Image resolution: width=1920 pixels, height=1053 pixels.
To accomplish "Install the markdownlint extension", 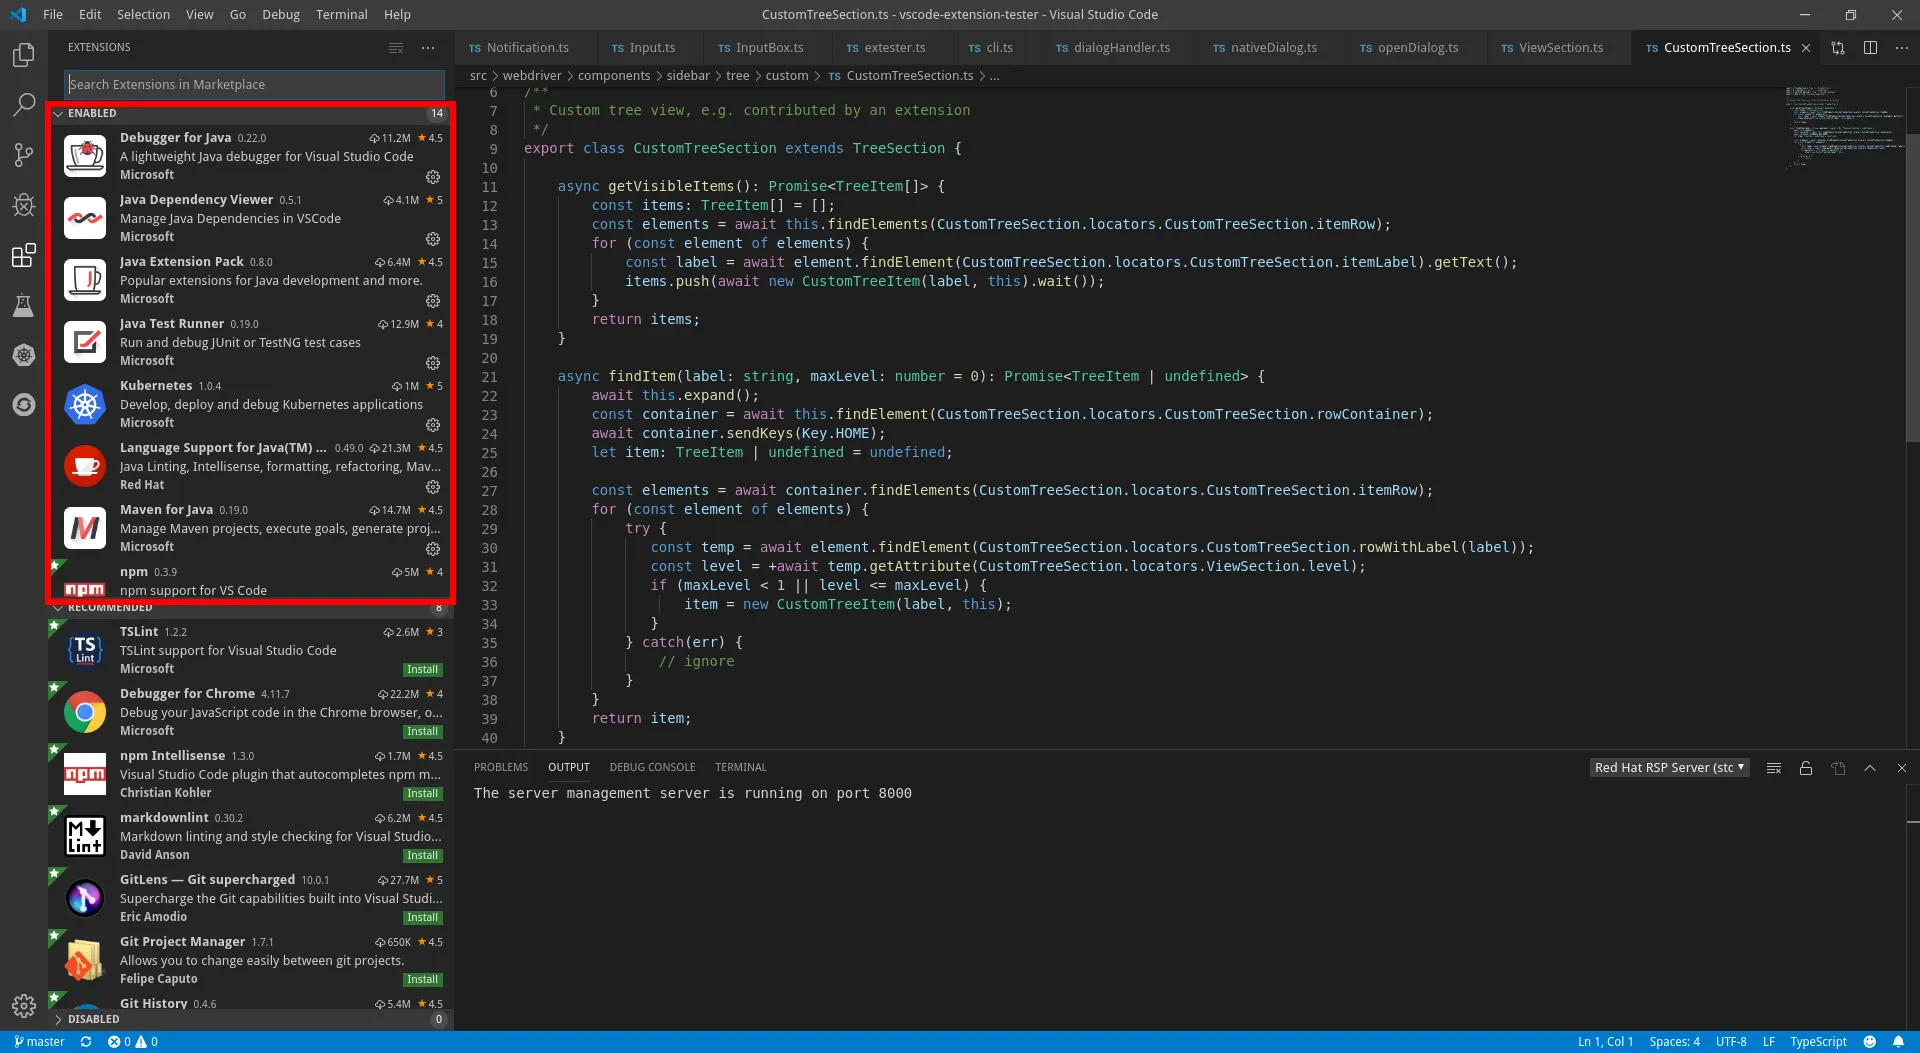I will (x=423, y=856).
